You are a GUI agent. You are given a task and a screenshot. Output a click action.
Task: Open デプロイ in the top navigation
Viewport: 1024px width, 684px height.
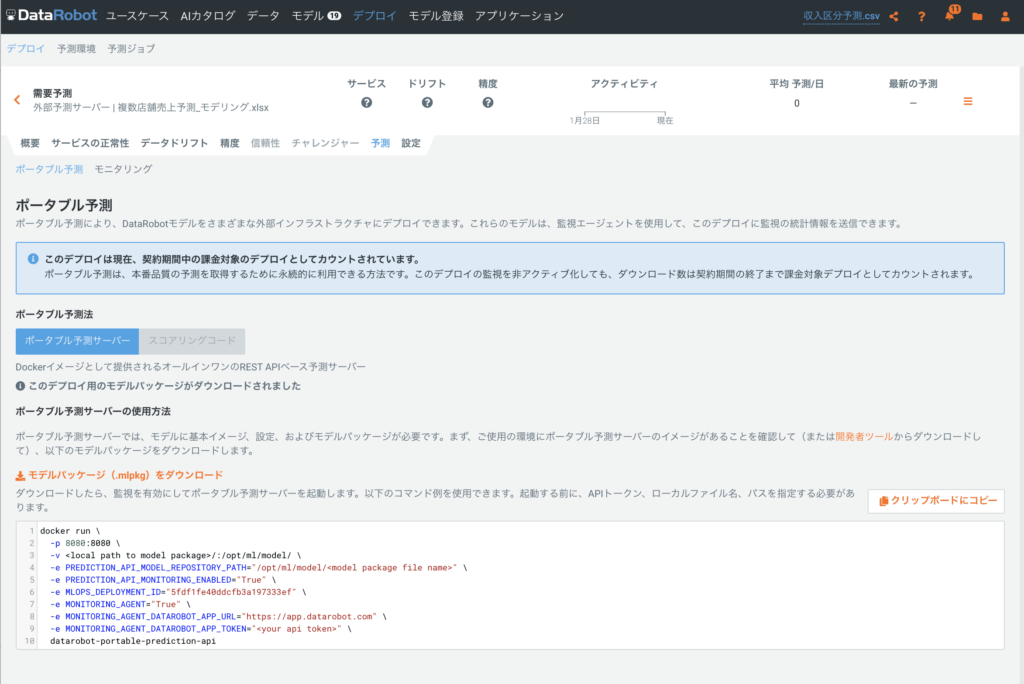coord(375,16)
